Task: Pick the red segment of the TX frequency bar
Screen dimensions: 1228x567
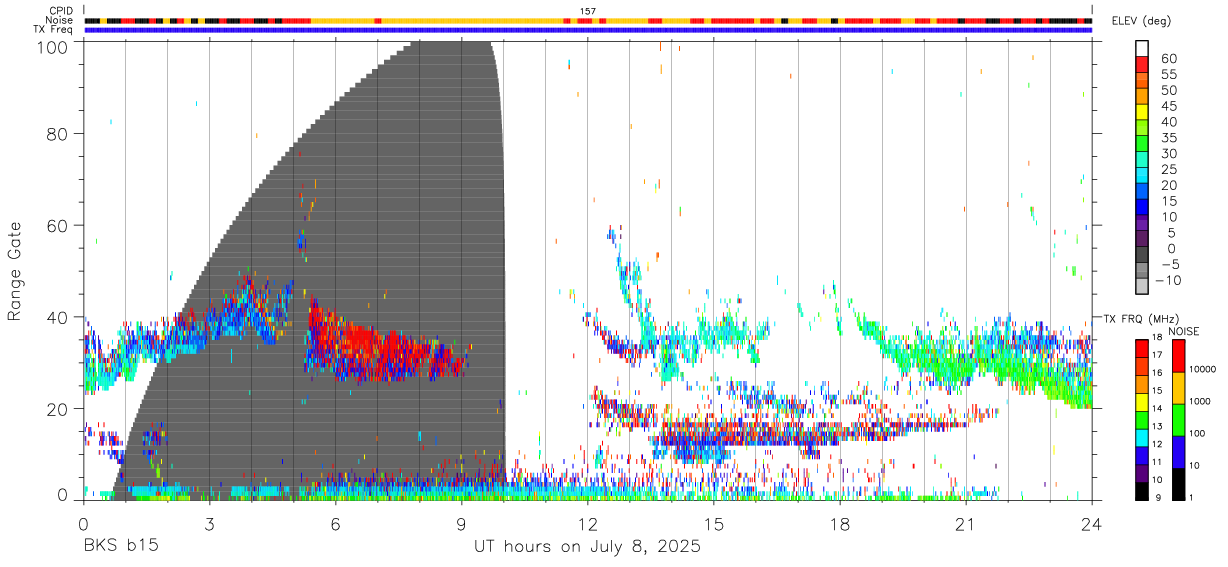Action: click(1142, 349)
